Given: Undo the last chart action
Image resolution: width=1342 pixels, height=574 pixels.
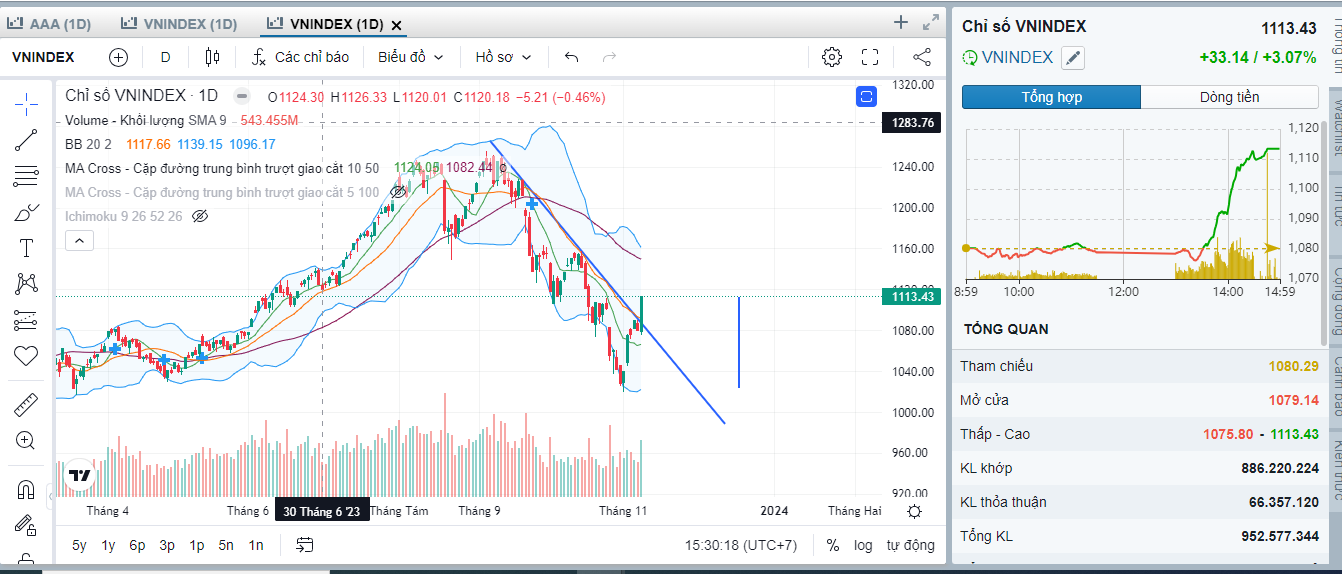Looking at the screenshot, I should pos(572,57).
